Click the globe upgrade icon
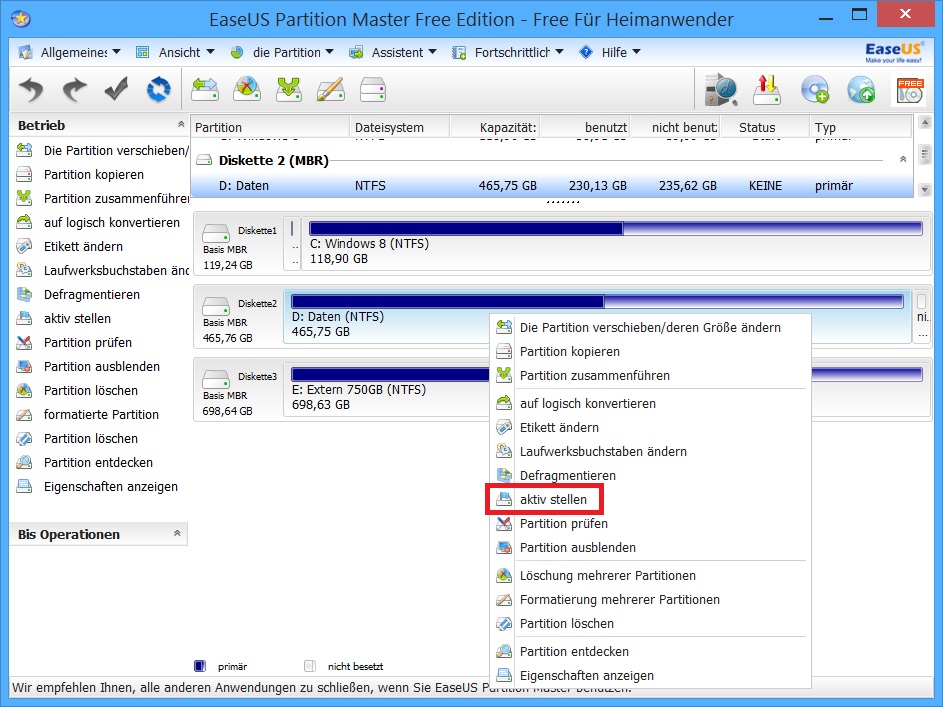Screen dimensions: 943x707 click(861, 90)
